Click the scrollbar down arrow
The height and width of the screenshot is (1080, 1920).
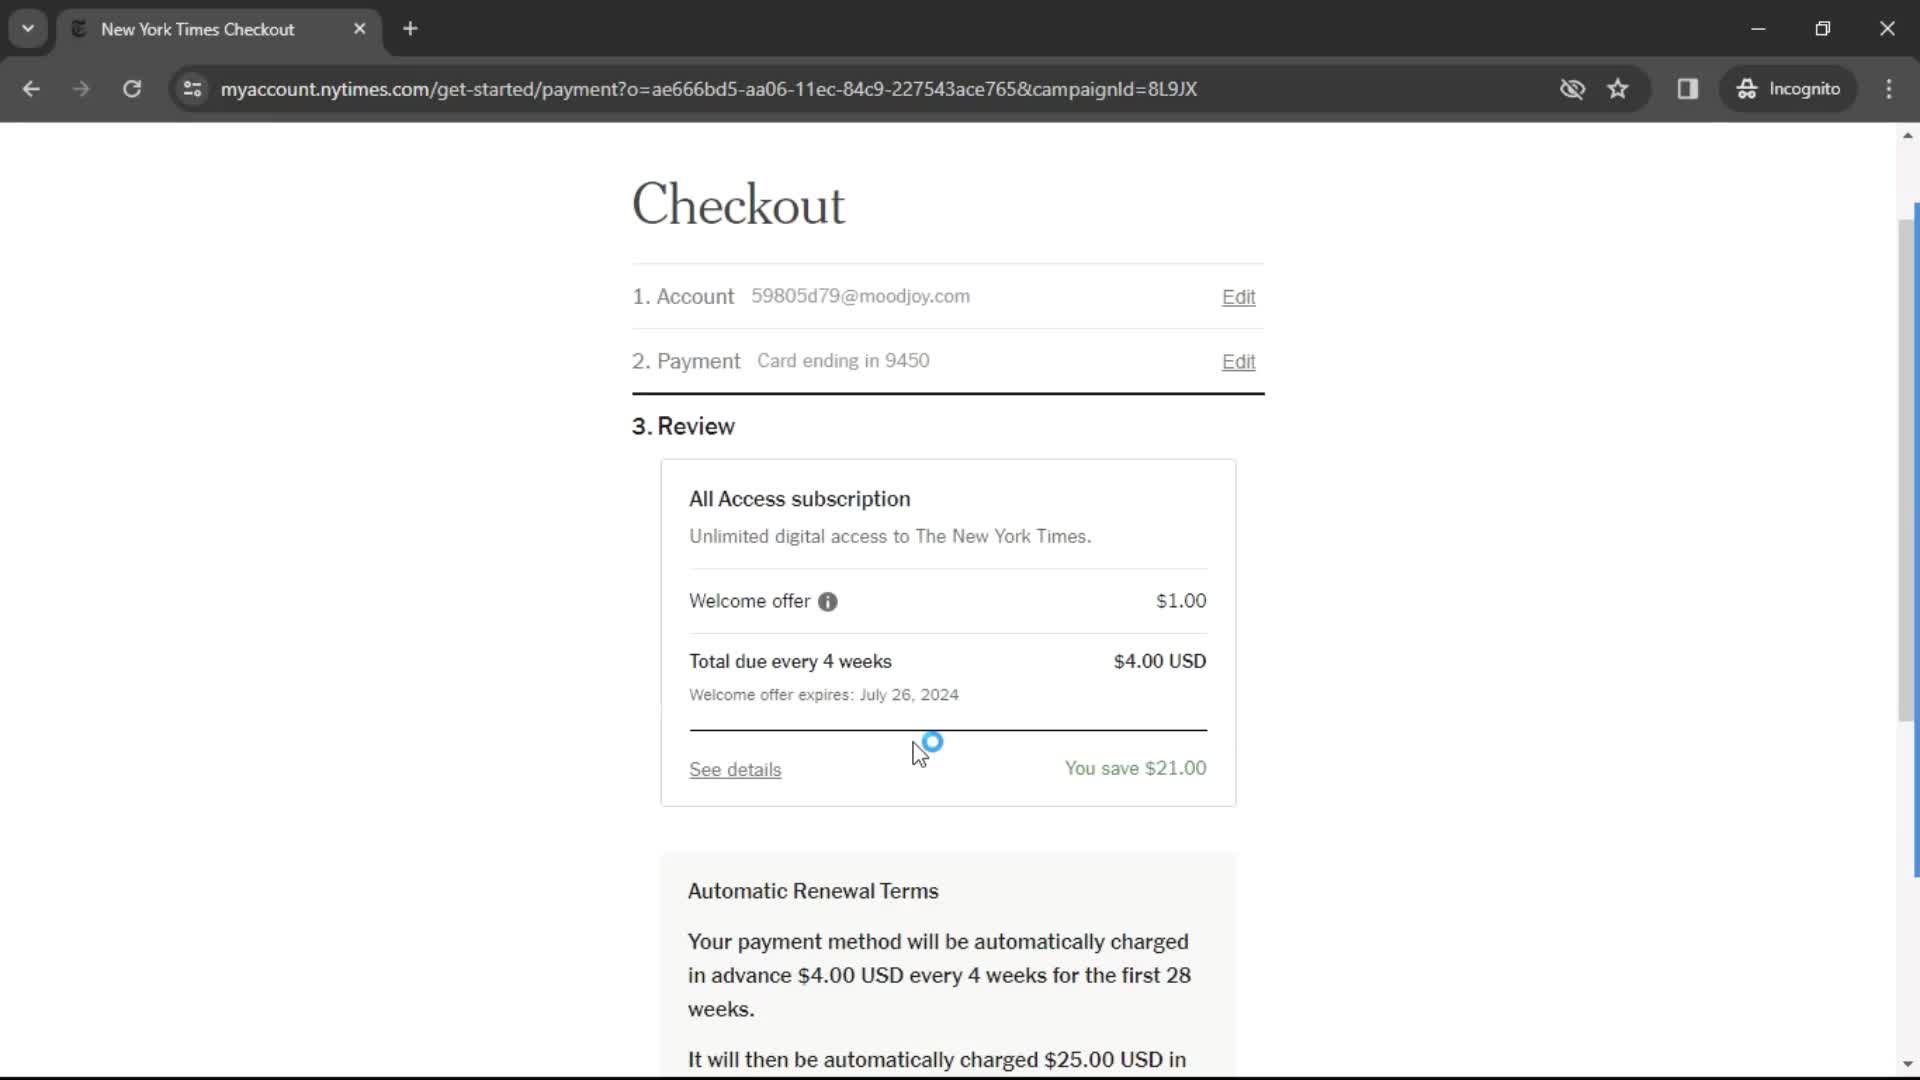coord(1908,1065)
